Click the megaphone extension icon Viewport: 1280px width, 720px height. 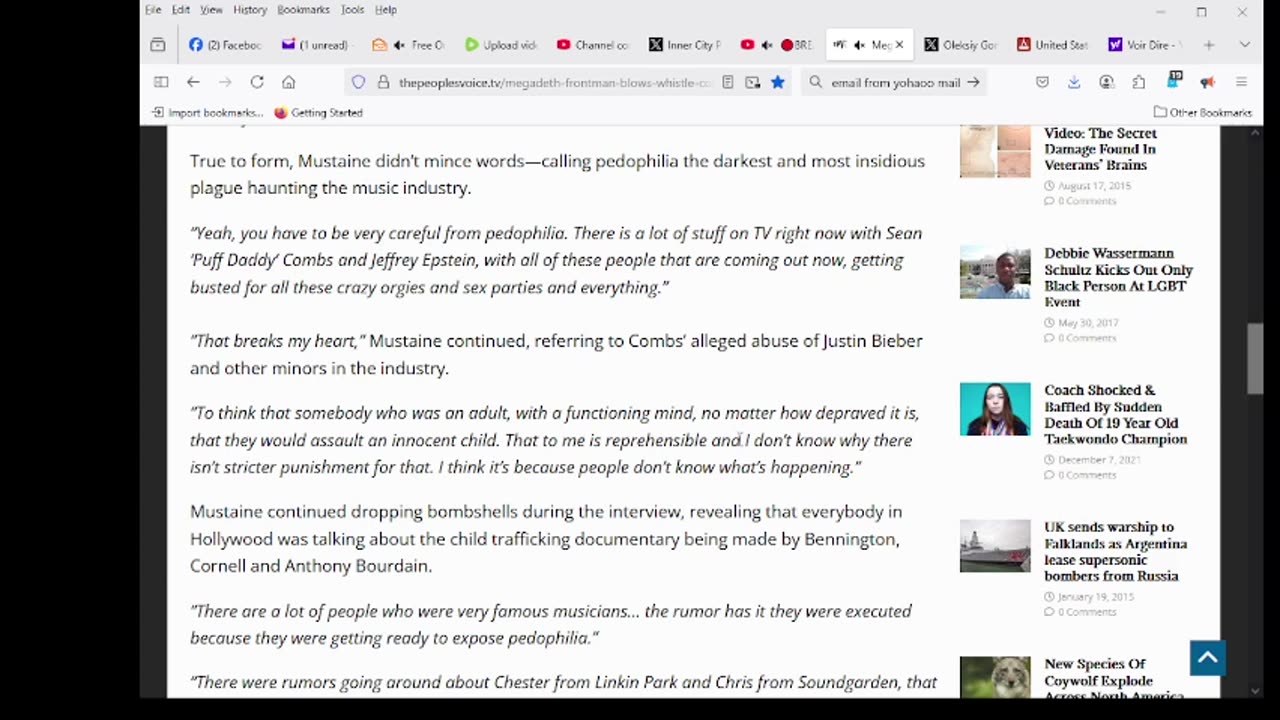tap(1207, 82)
